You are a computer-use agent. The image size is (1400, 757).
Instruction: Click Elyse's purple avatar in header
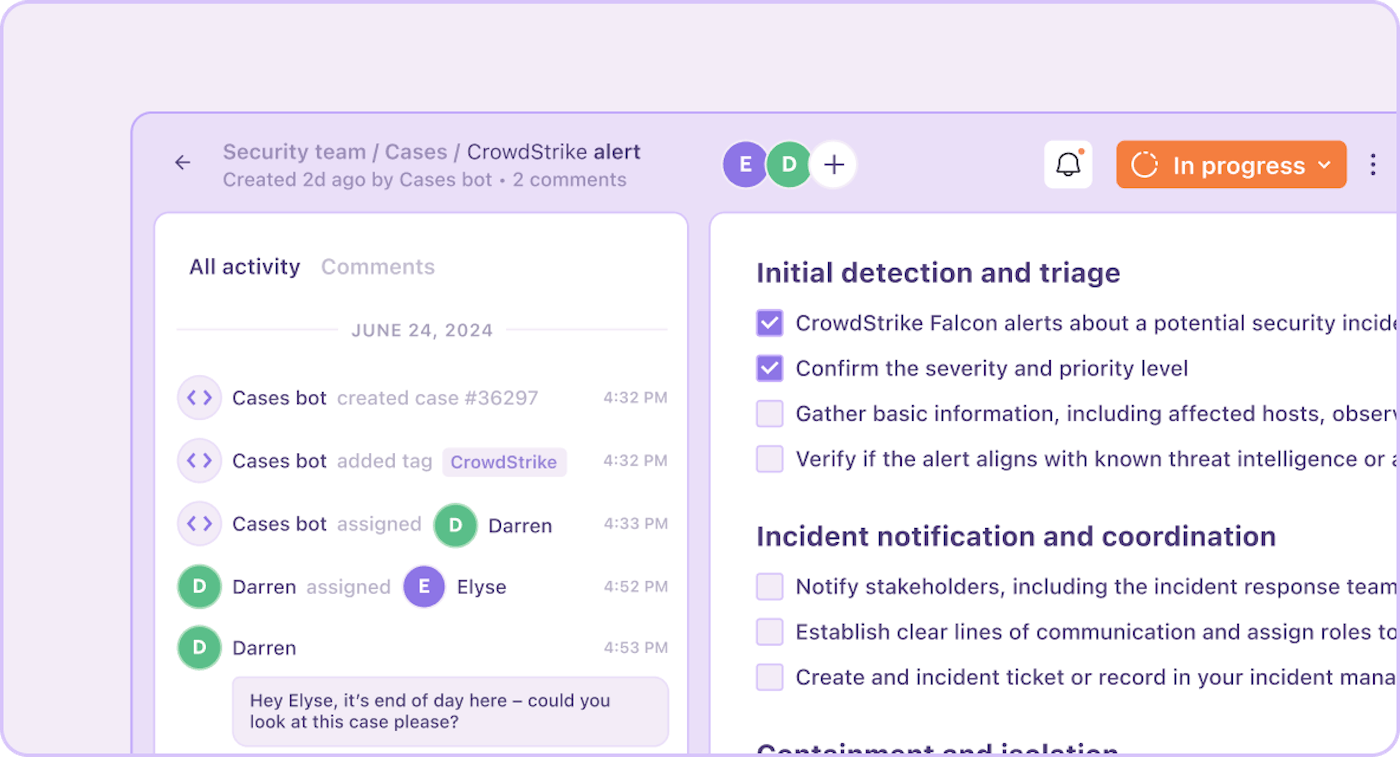tap(745, 165)
